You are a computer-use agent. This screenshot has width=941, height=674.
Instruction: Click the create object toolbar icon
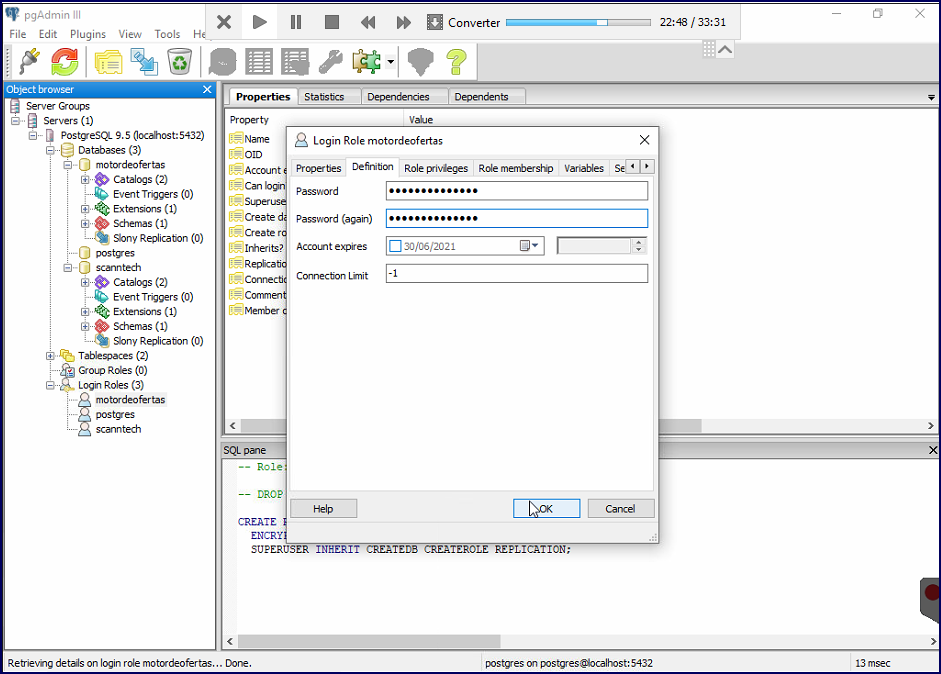pos(144,61)
